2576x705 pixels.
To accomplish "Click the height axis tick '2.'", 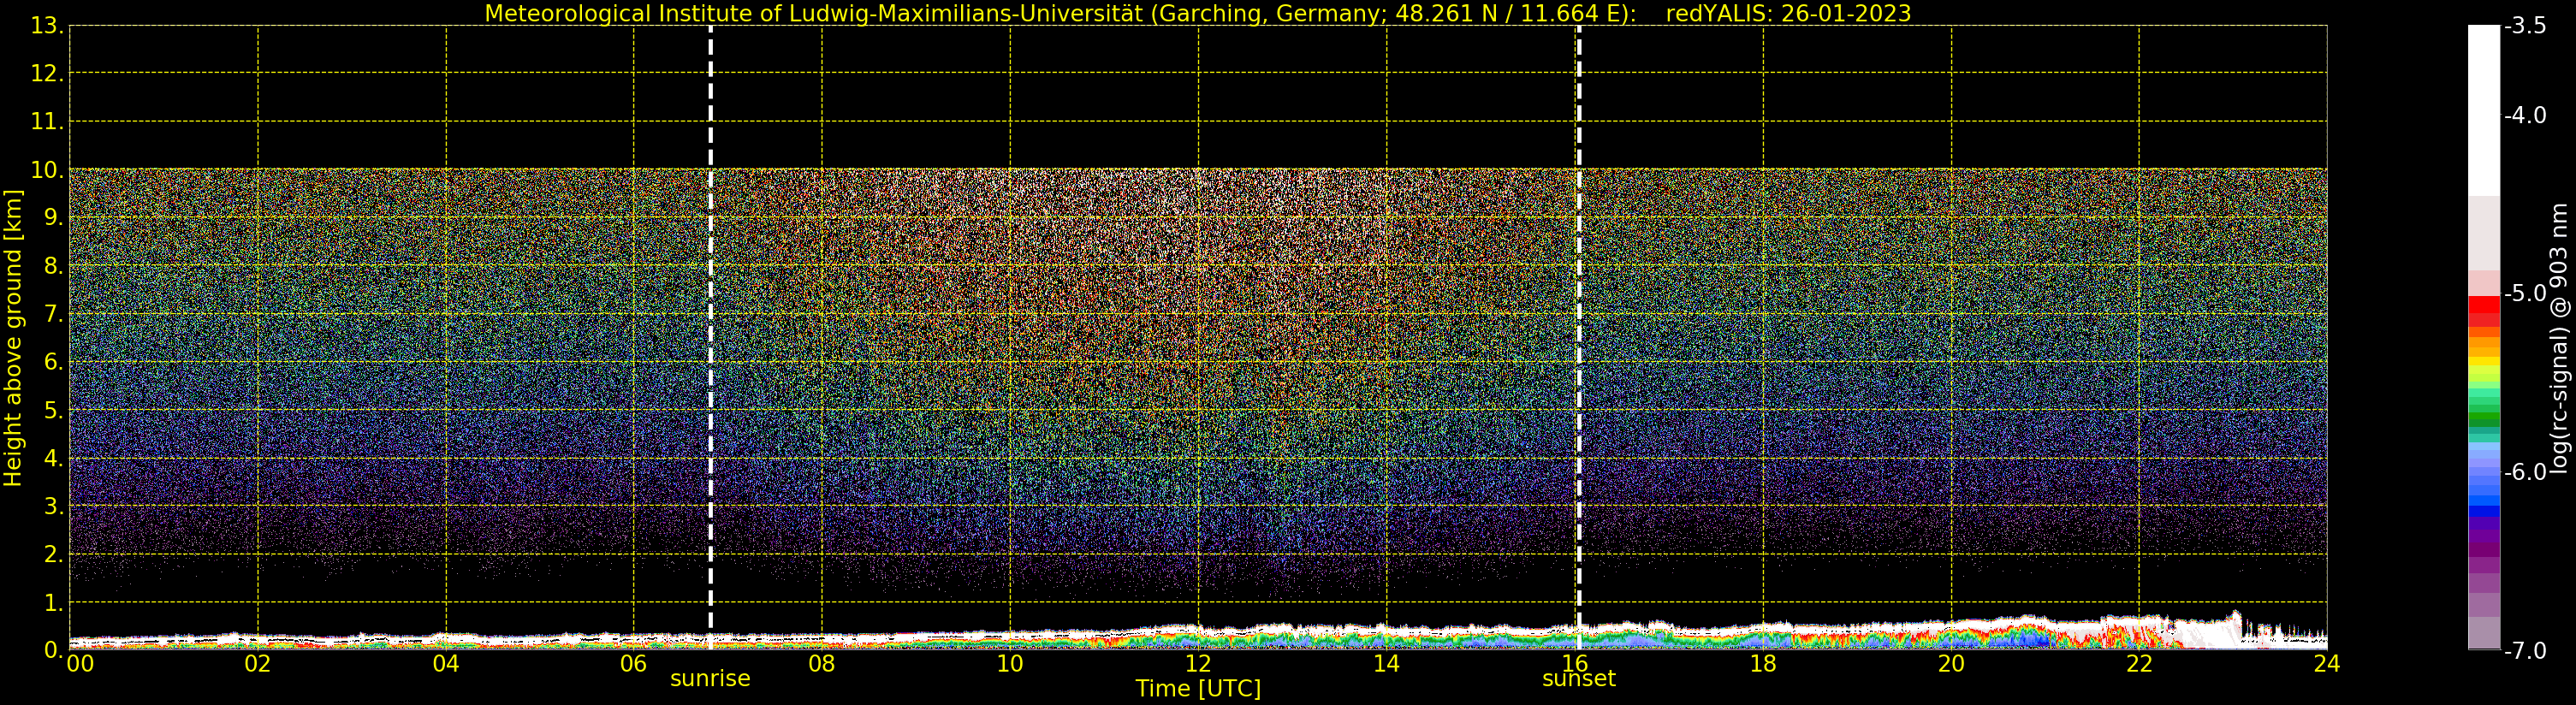I will [54, 554].
